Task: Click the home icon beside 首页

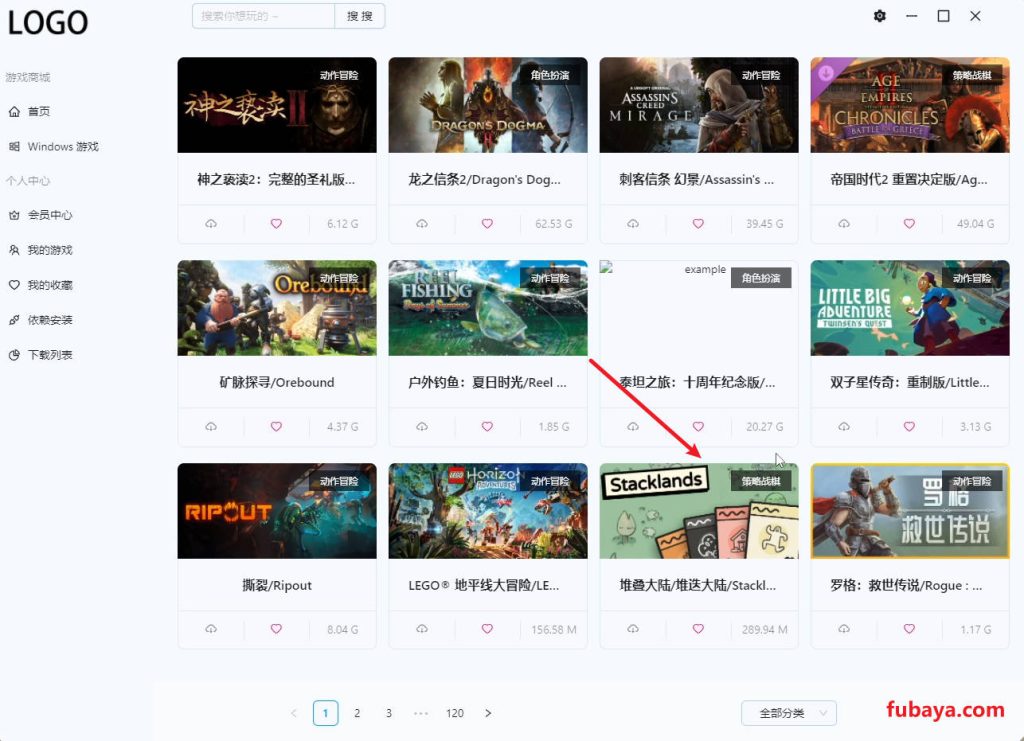Action: [x=14, y=112]
